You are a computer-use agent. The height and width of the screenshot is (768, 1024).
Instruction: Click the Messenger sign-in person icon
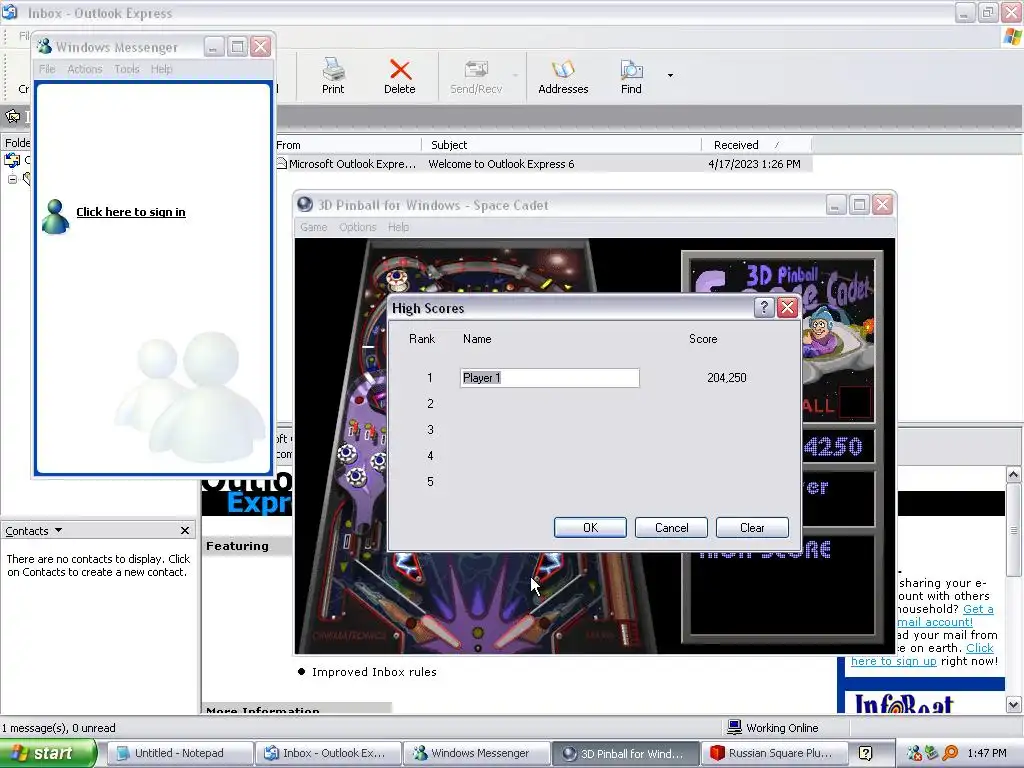(55, 216)
